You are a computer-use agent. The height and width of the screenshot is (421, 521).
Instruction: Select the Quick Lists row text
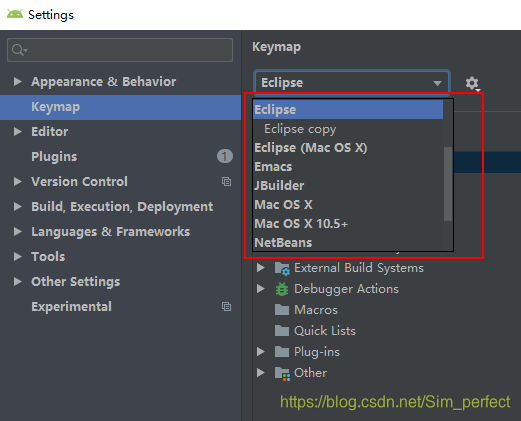(x=325, y=331)
